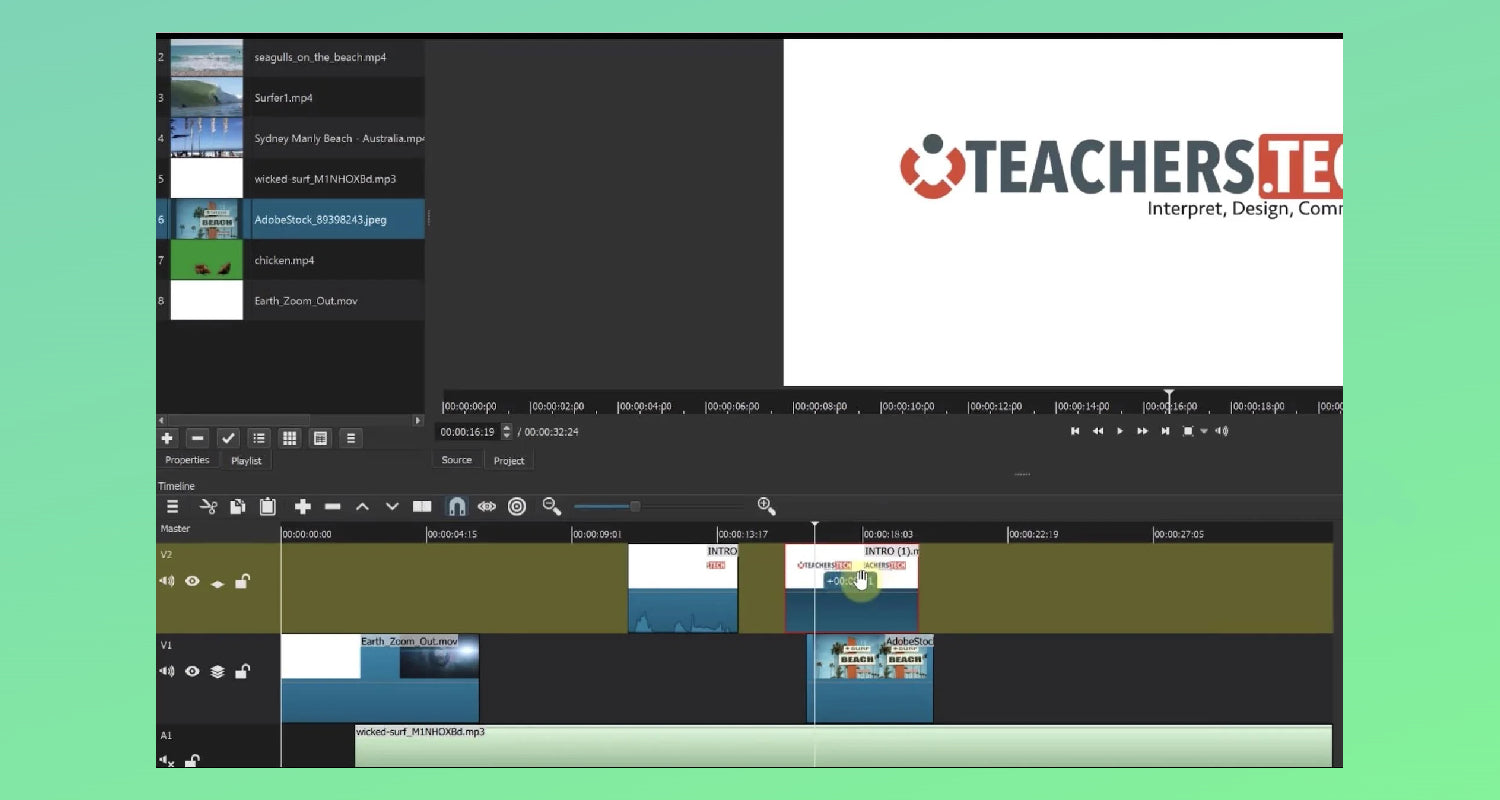Click the minus ripple delete icon in timeline toolbar
Image resolution: width=1500 pixels, height=800 pixels.
[x=333, y=507]
